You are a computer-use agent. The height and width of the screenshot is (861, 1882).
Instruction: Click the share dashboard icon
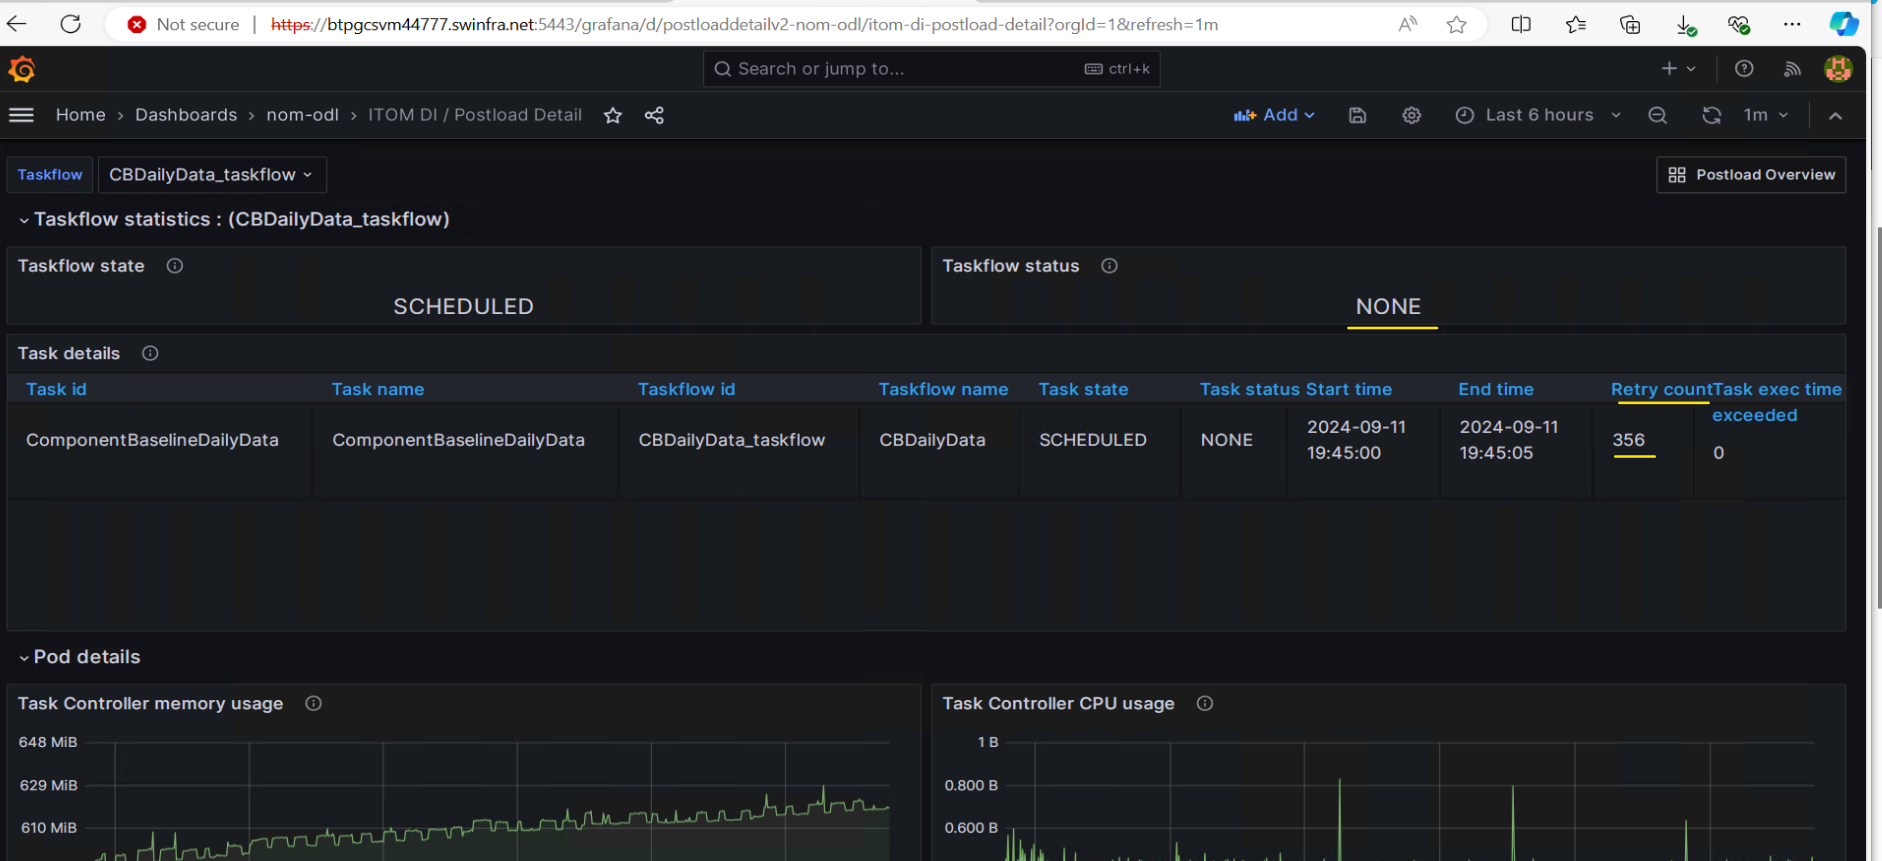(x=654, y=116)
